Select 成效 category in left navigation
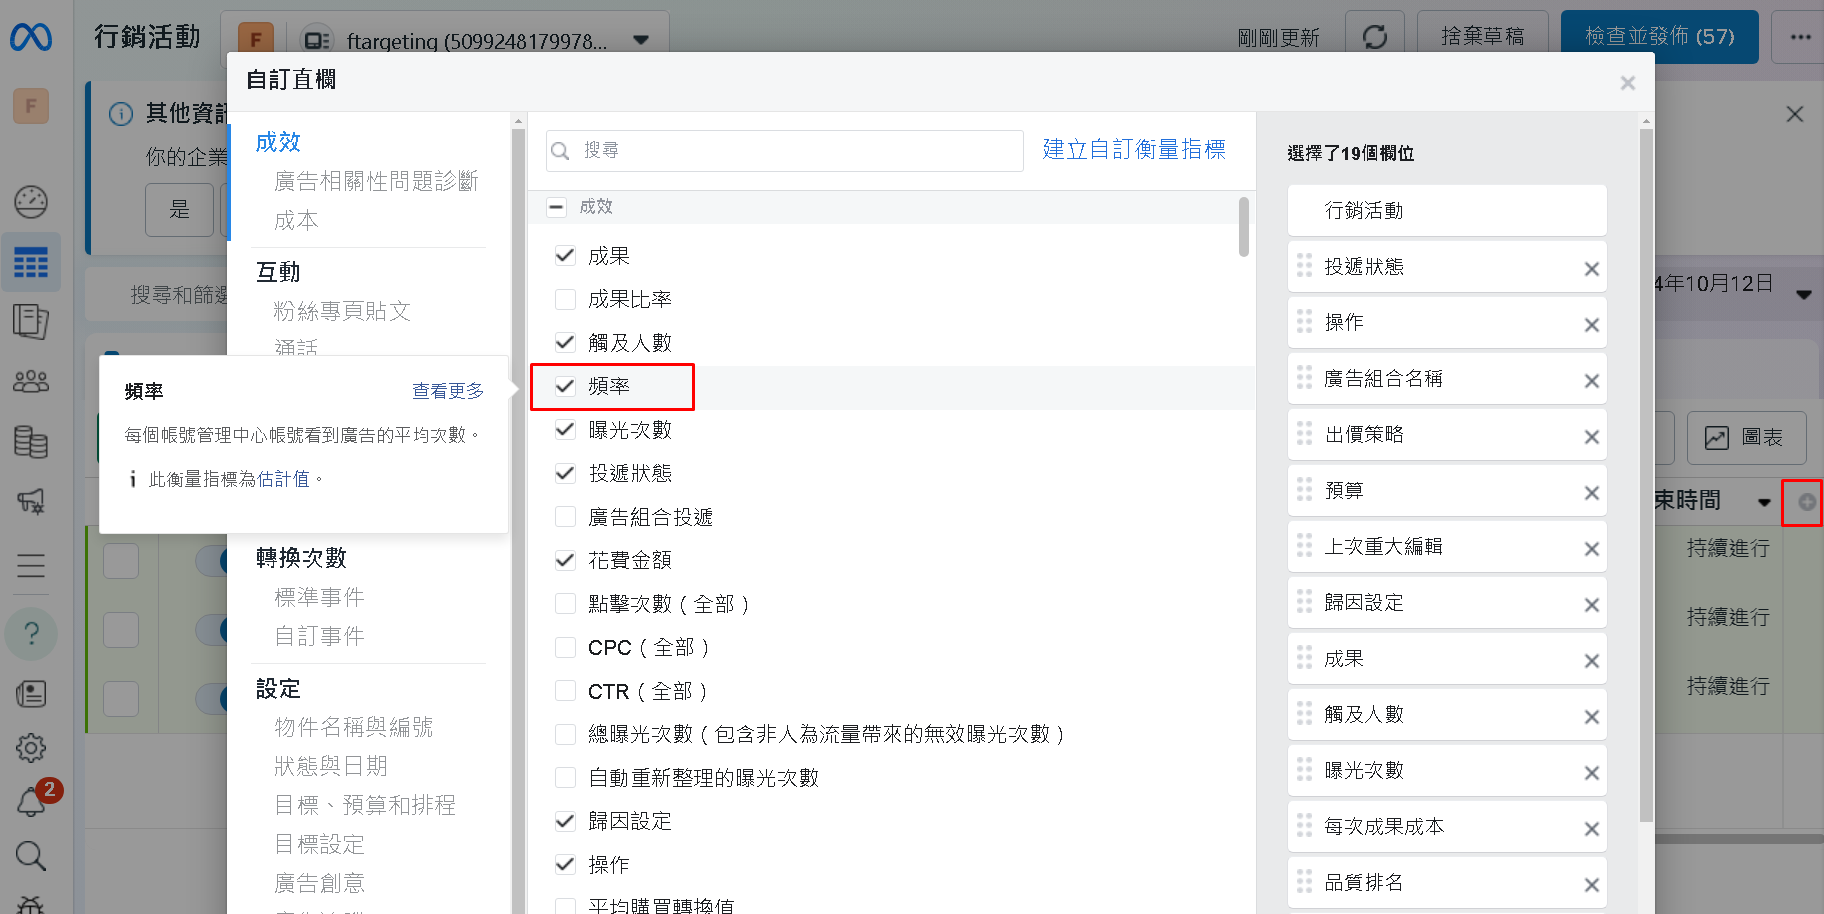 (x=278, y=142)
